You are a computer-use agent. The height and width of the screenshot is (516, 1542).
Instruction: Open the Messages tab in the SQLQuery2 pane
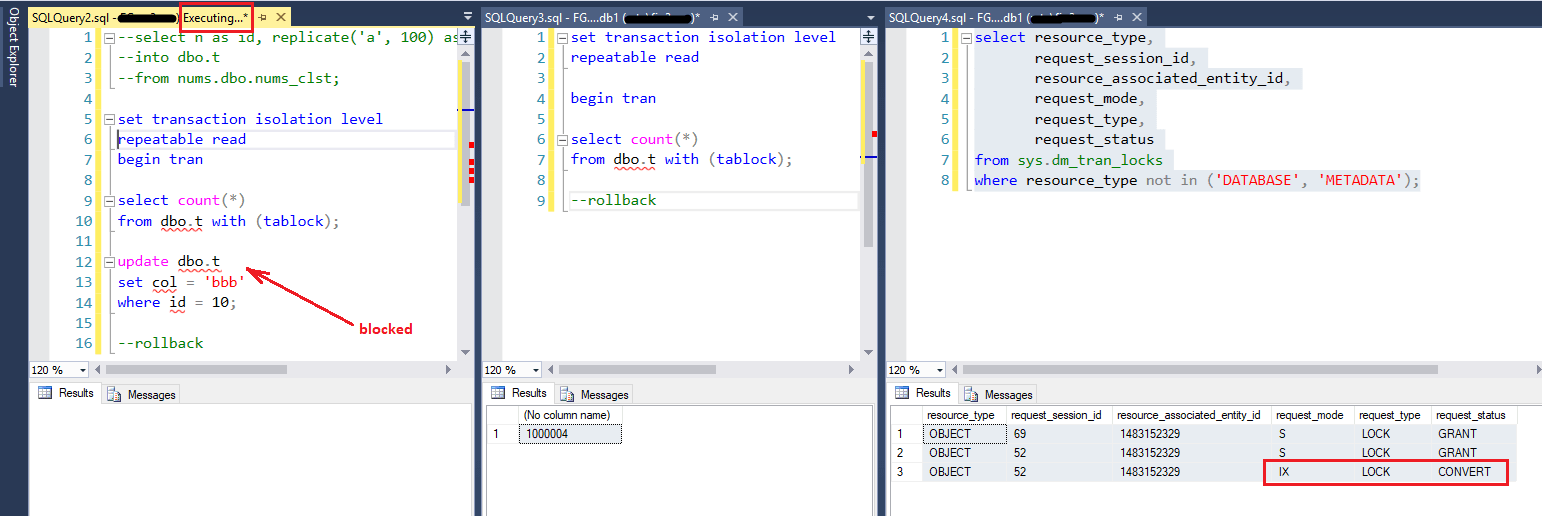click(142, 394)
